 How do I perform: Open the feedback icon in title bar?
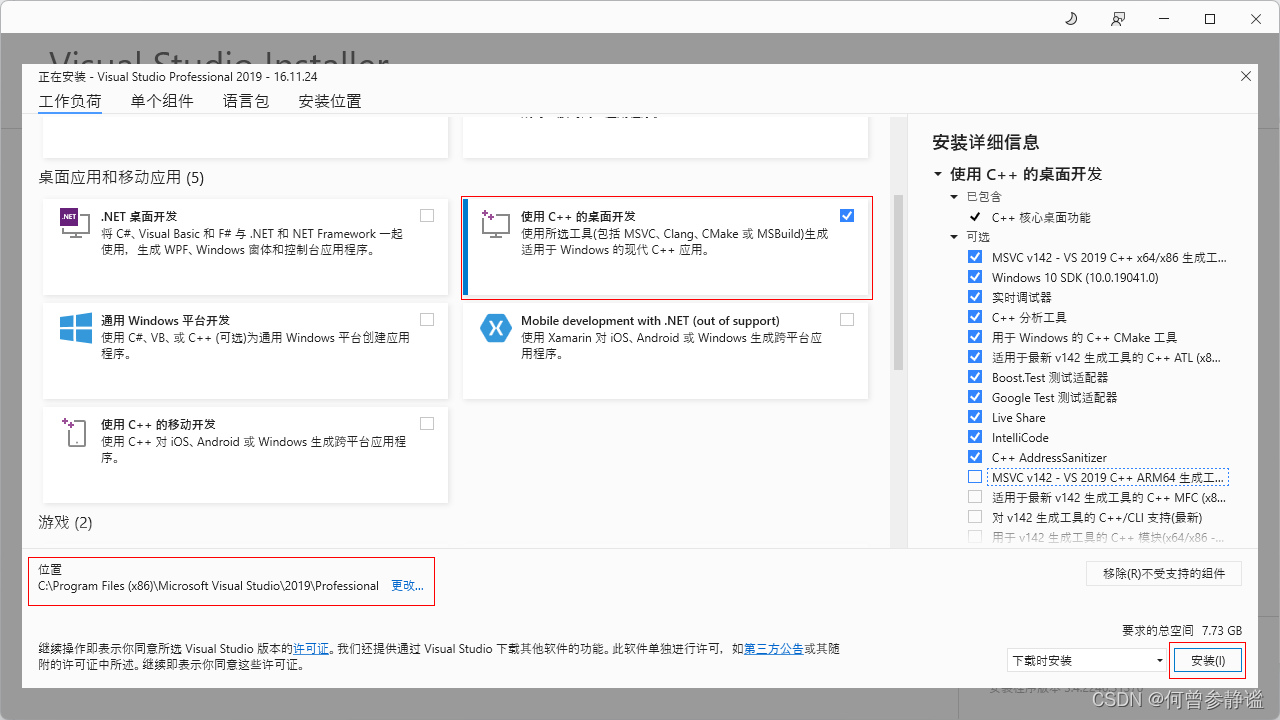[x=1117, y=19]
